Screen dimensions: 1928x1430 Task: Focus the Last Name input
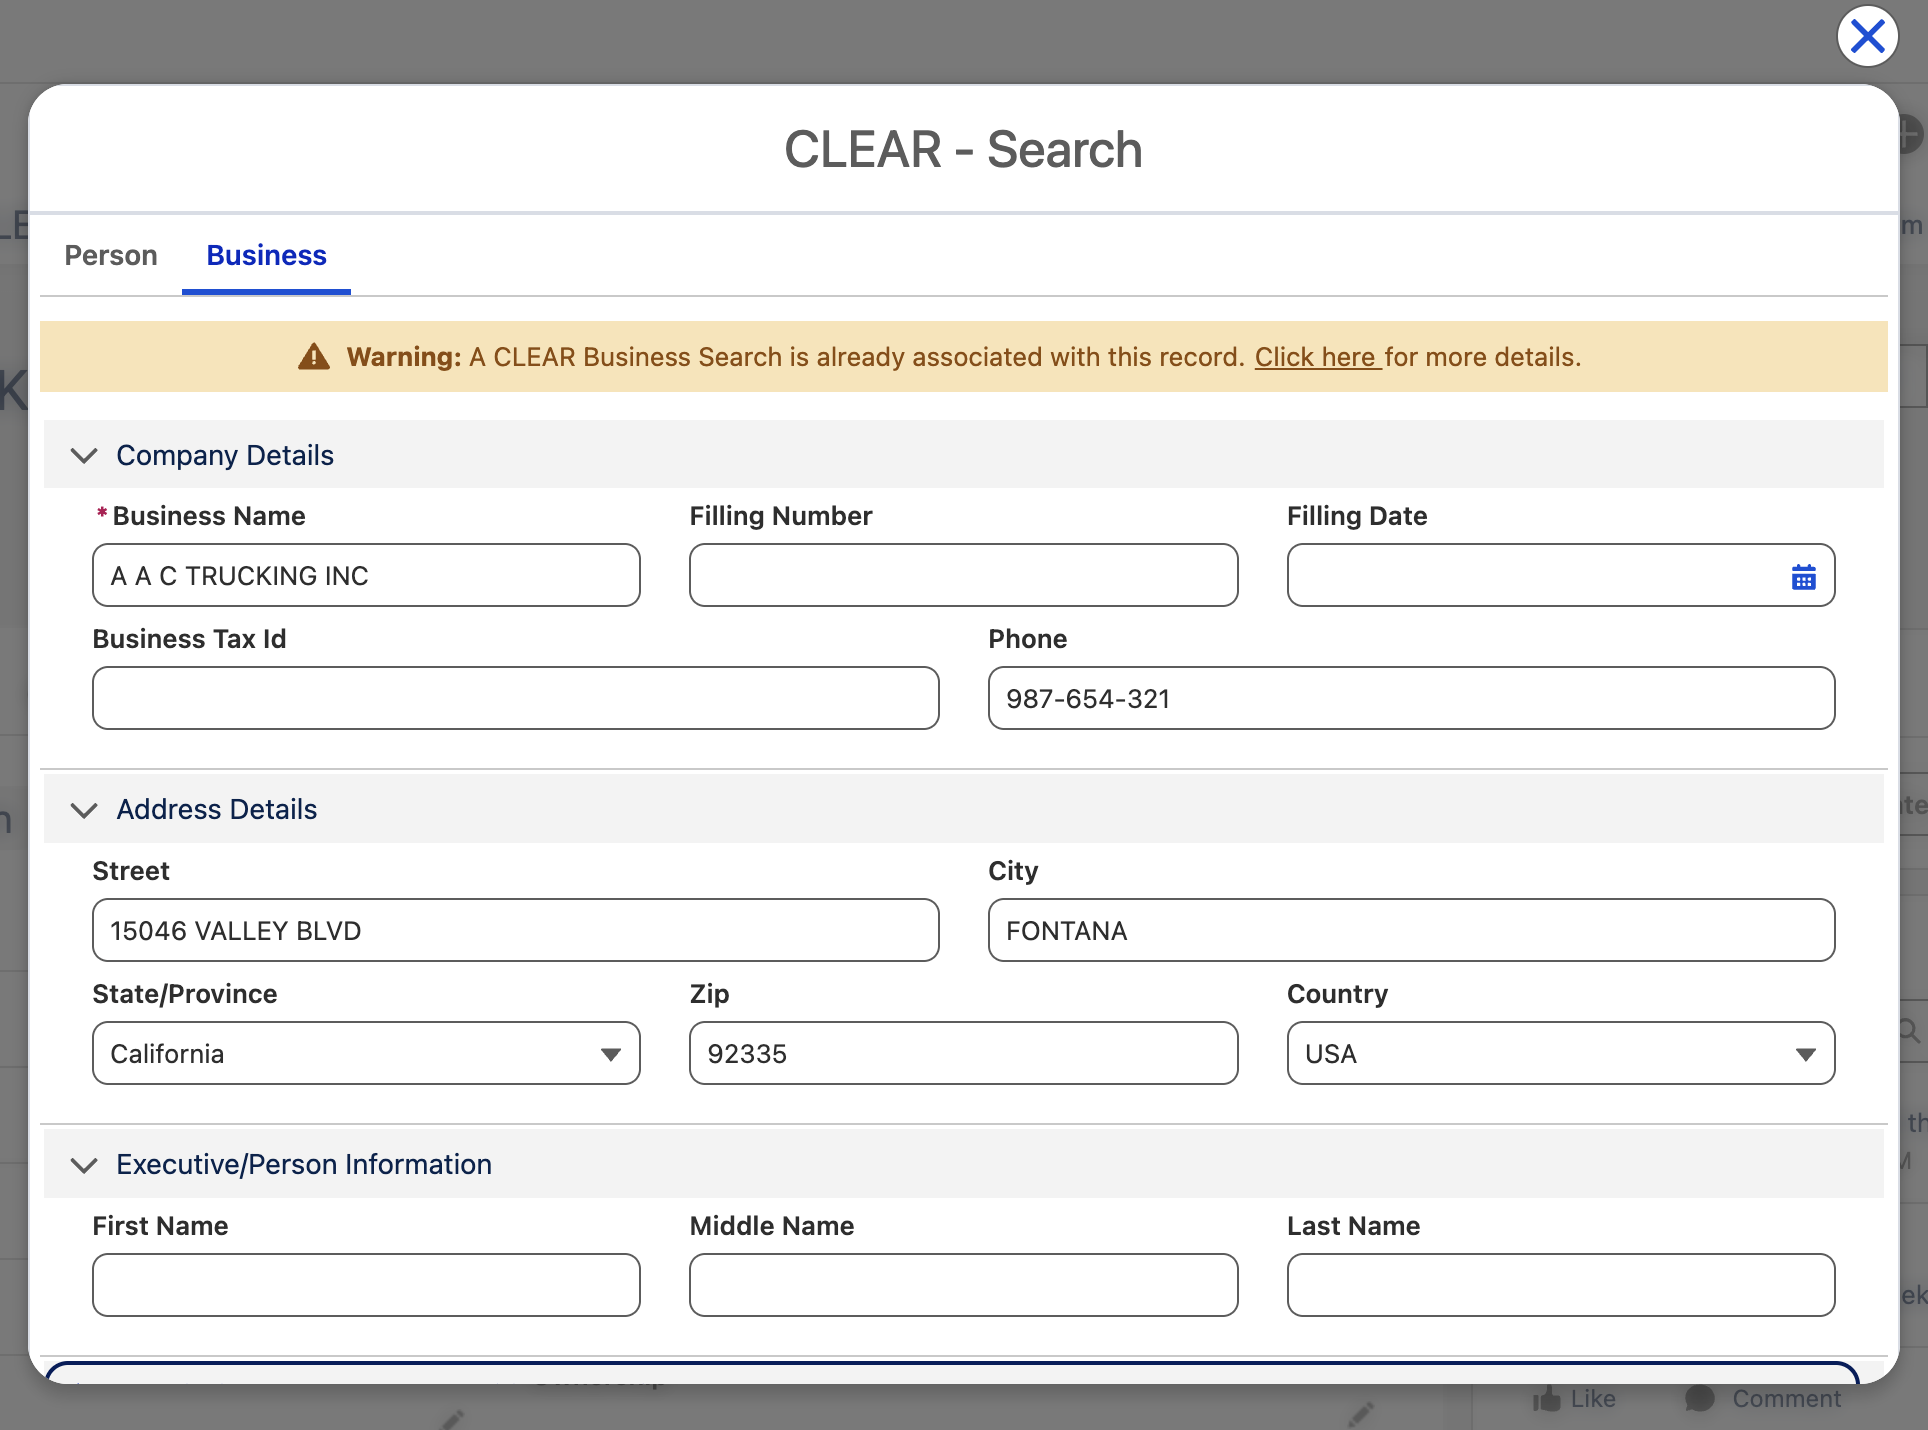click(x=1561, y=1285)
